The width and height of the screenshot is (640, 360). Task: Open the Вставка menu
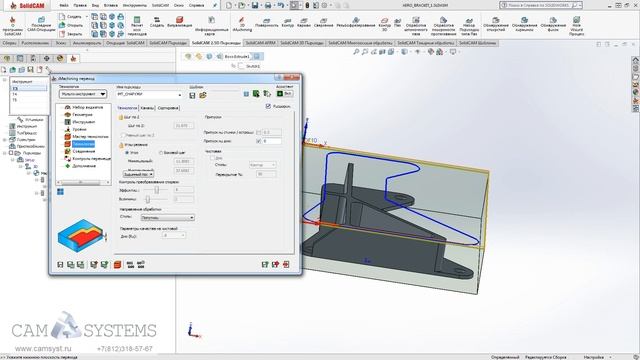(x=111, y=6)
